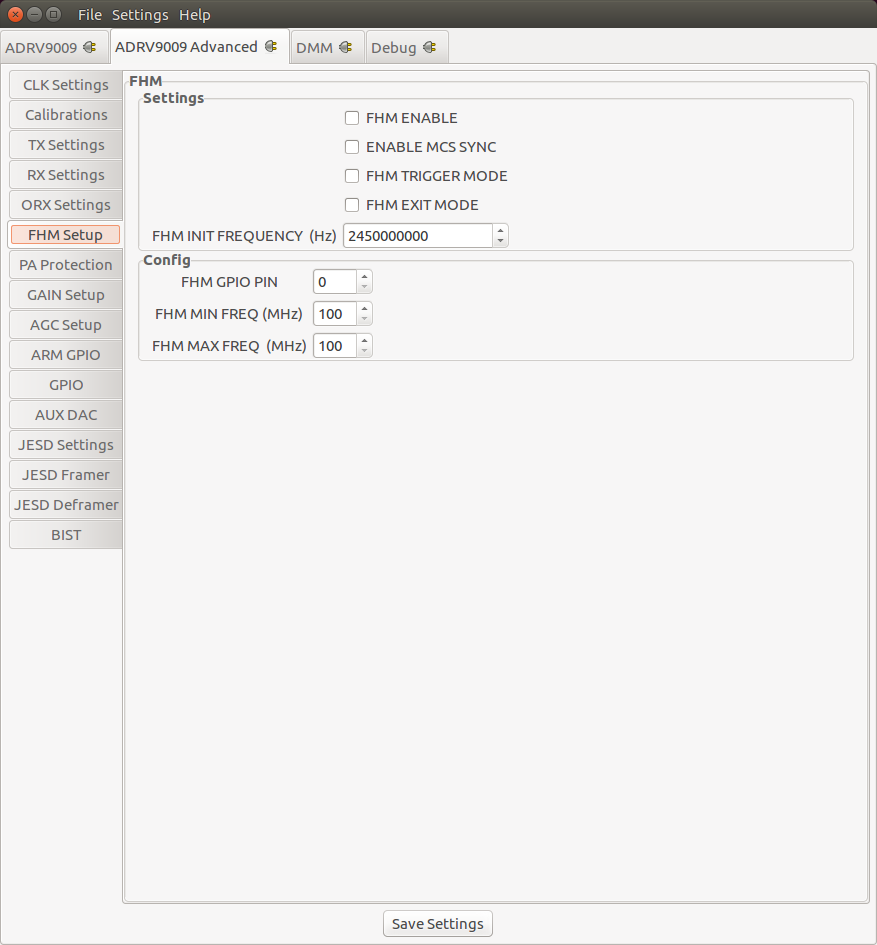Step down the FHM MIN FREQ value
The height and width of the screenshot is (945, 877).
(364, 318)
